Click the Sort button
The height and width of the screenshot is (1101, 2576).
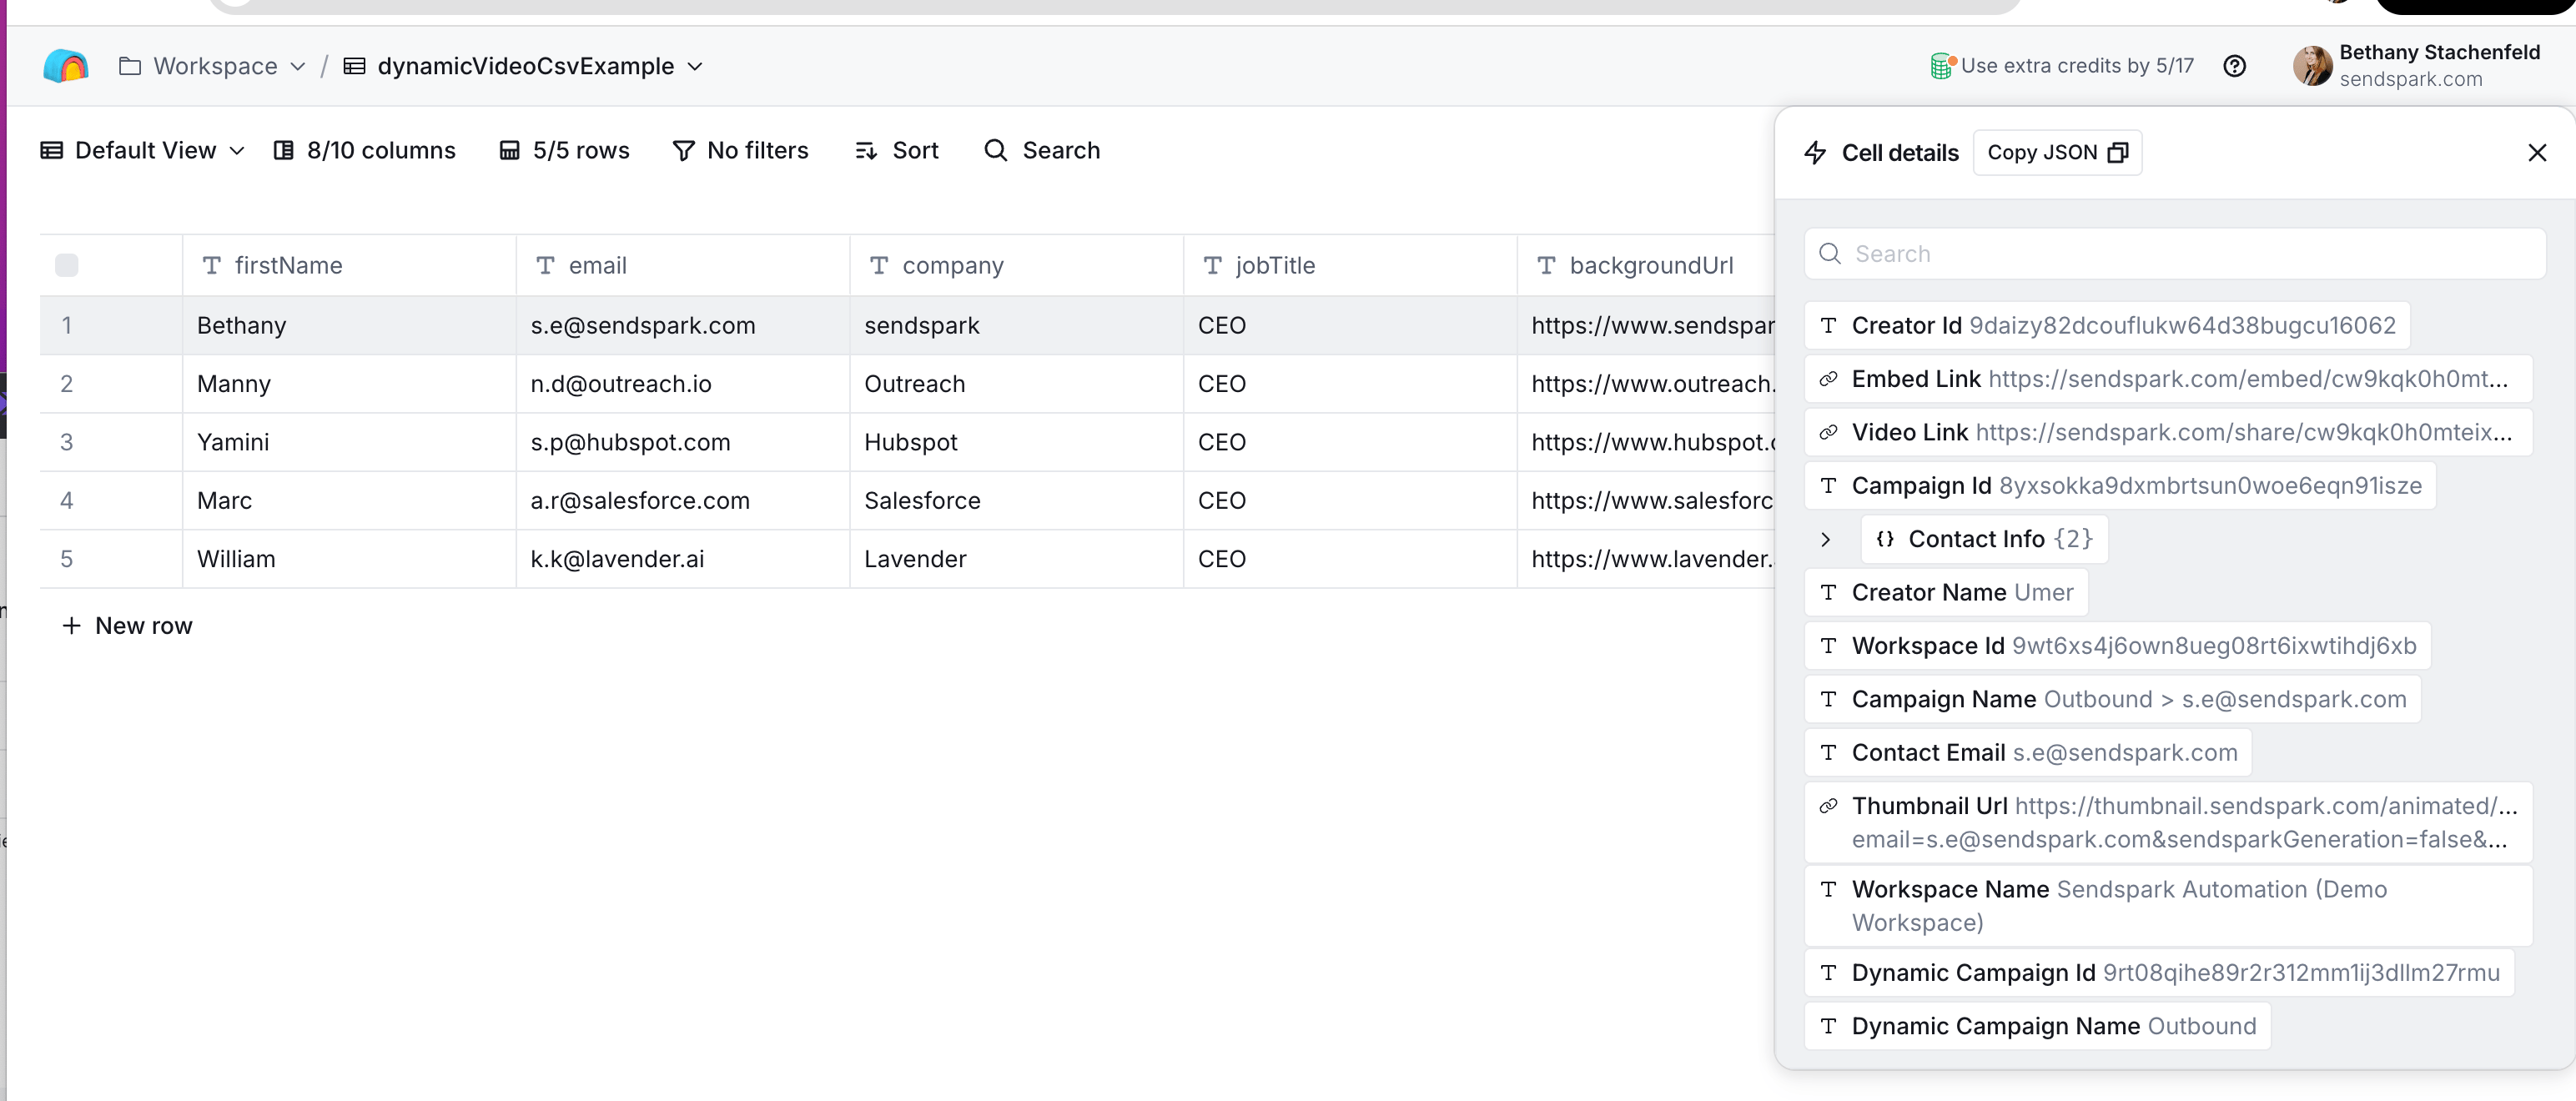click(897, 151)
